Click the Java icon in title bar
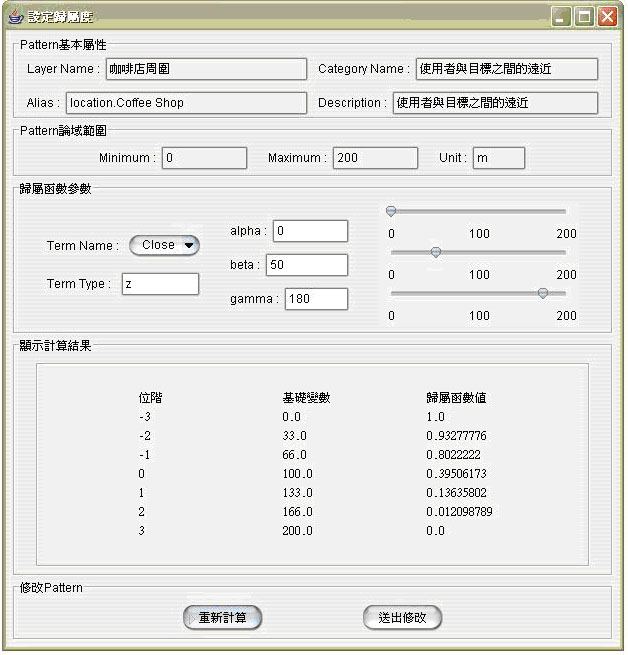 pyautogui.click(x=15, y=16)
